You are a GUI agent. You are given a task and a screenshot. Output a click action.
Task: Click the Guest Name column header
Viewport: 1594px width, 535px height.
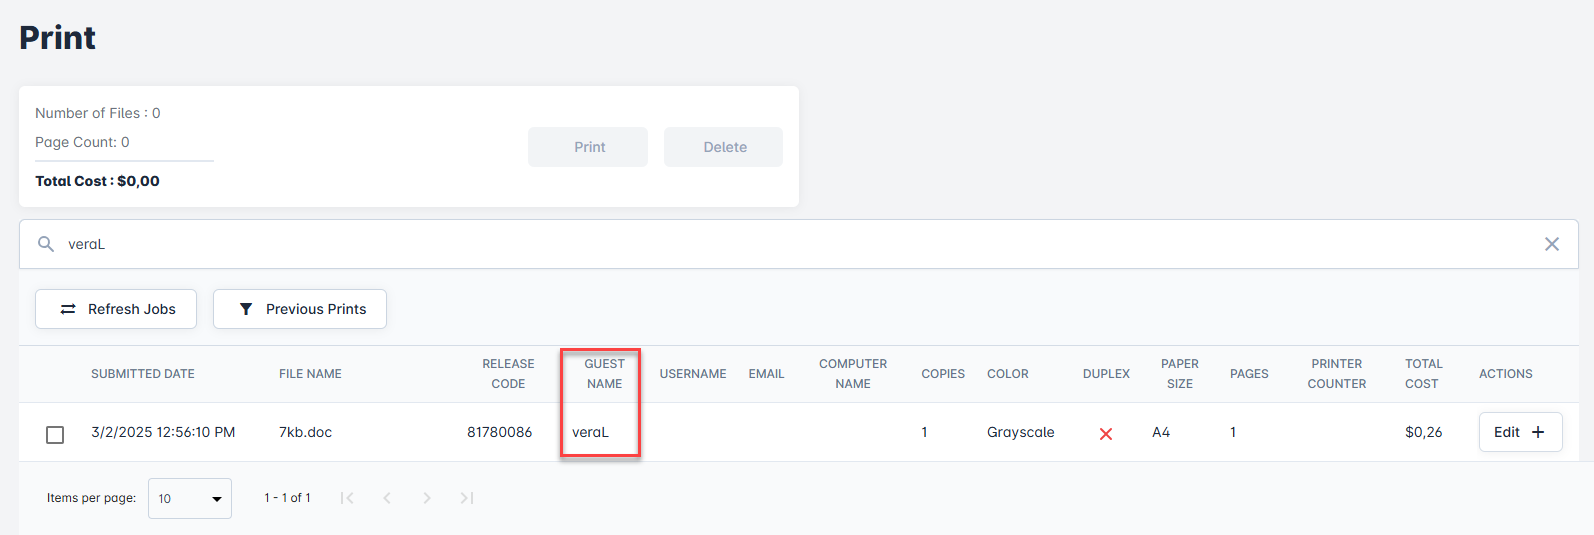(x=604, y=374)
